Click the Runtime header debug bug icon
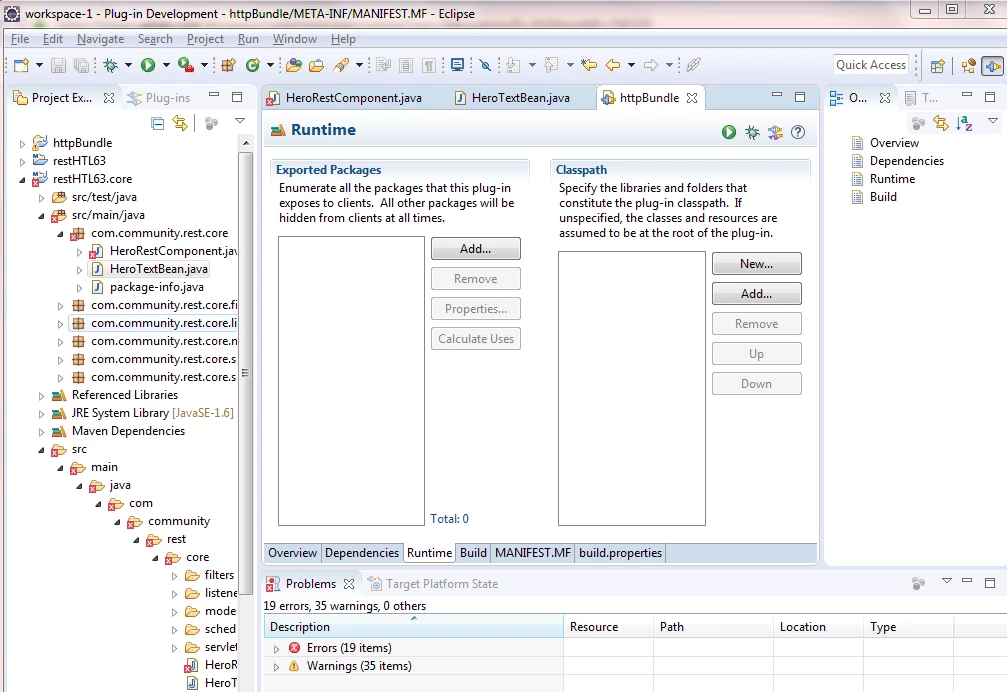This screenshot has height=692, width=1007. pyautogui.click(x=752, y=132)
